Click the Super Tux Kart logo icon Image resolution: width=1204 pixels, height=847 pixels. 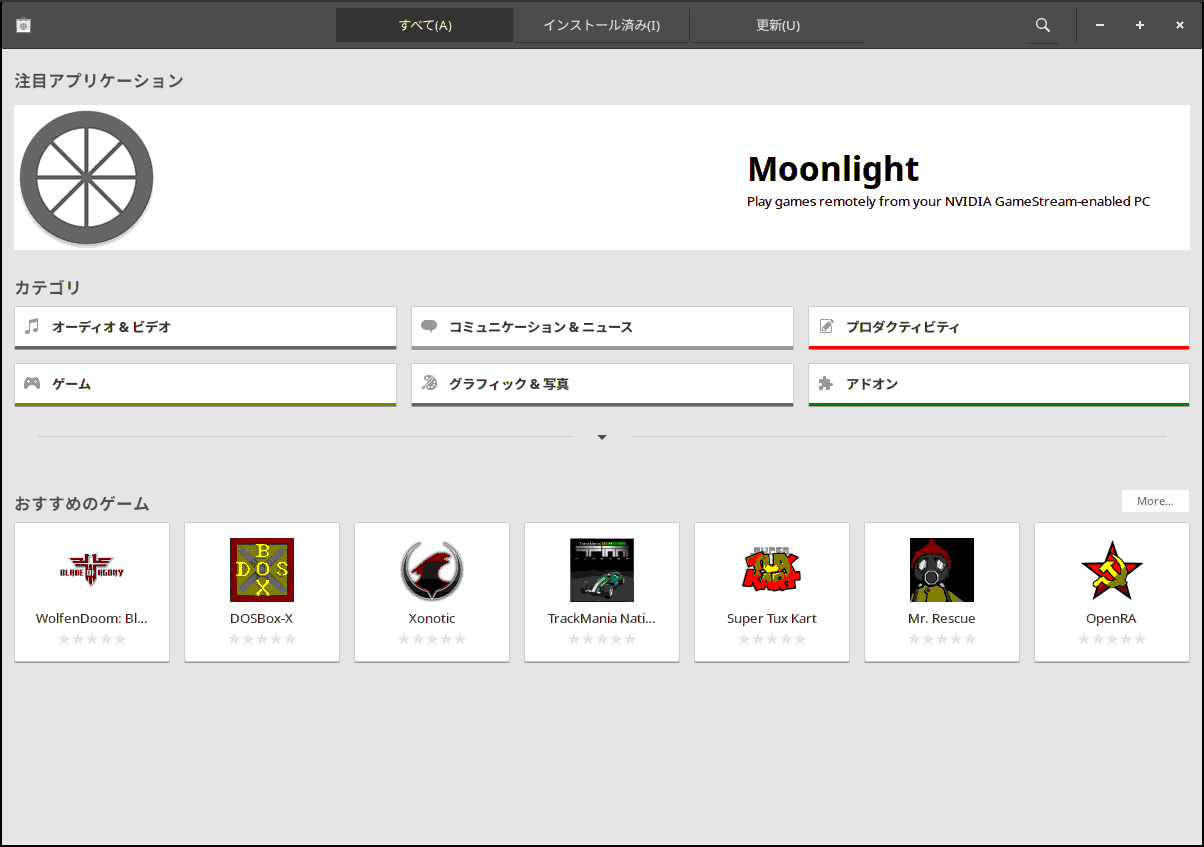click(772, 570)
